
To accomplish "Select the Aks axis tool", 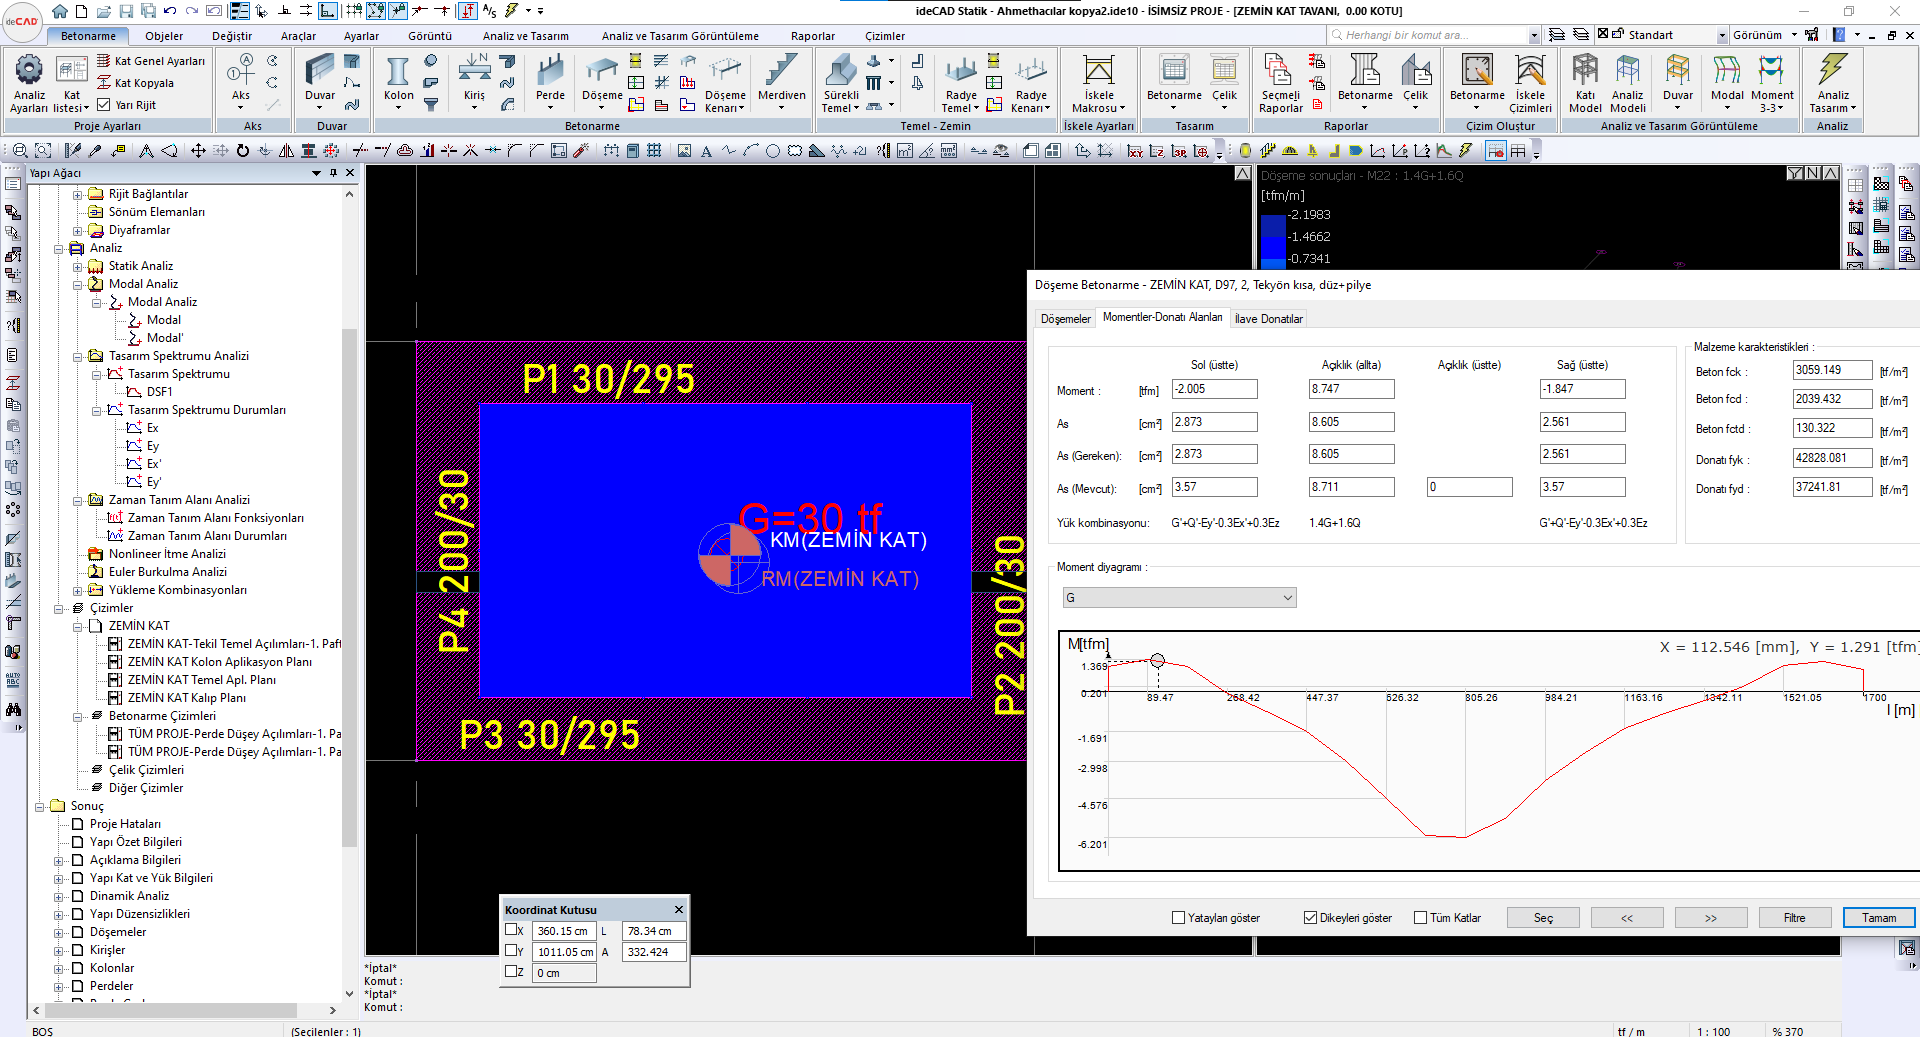I will tap(240, 82).
